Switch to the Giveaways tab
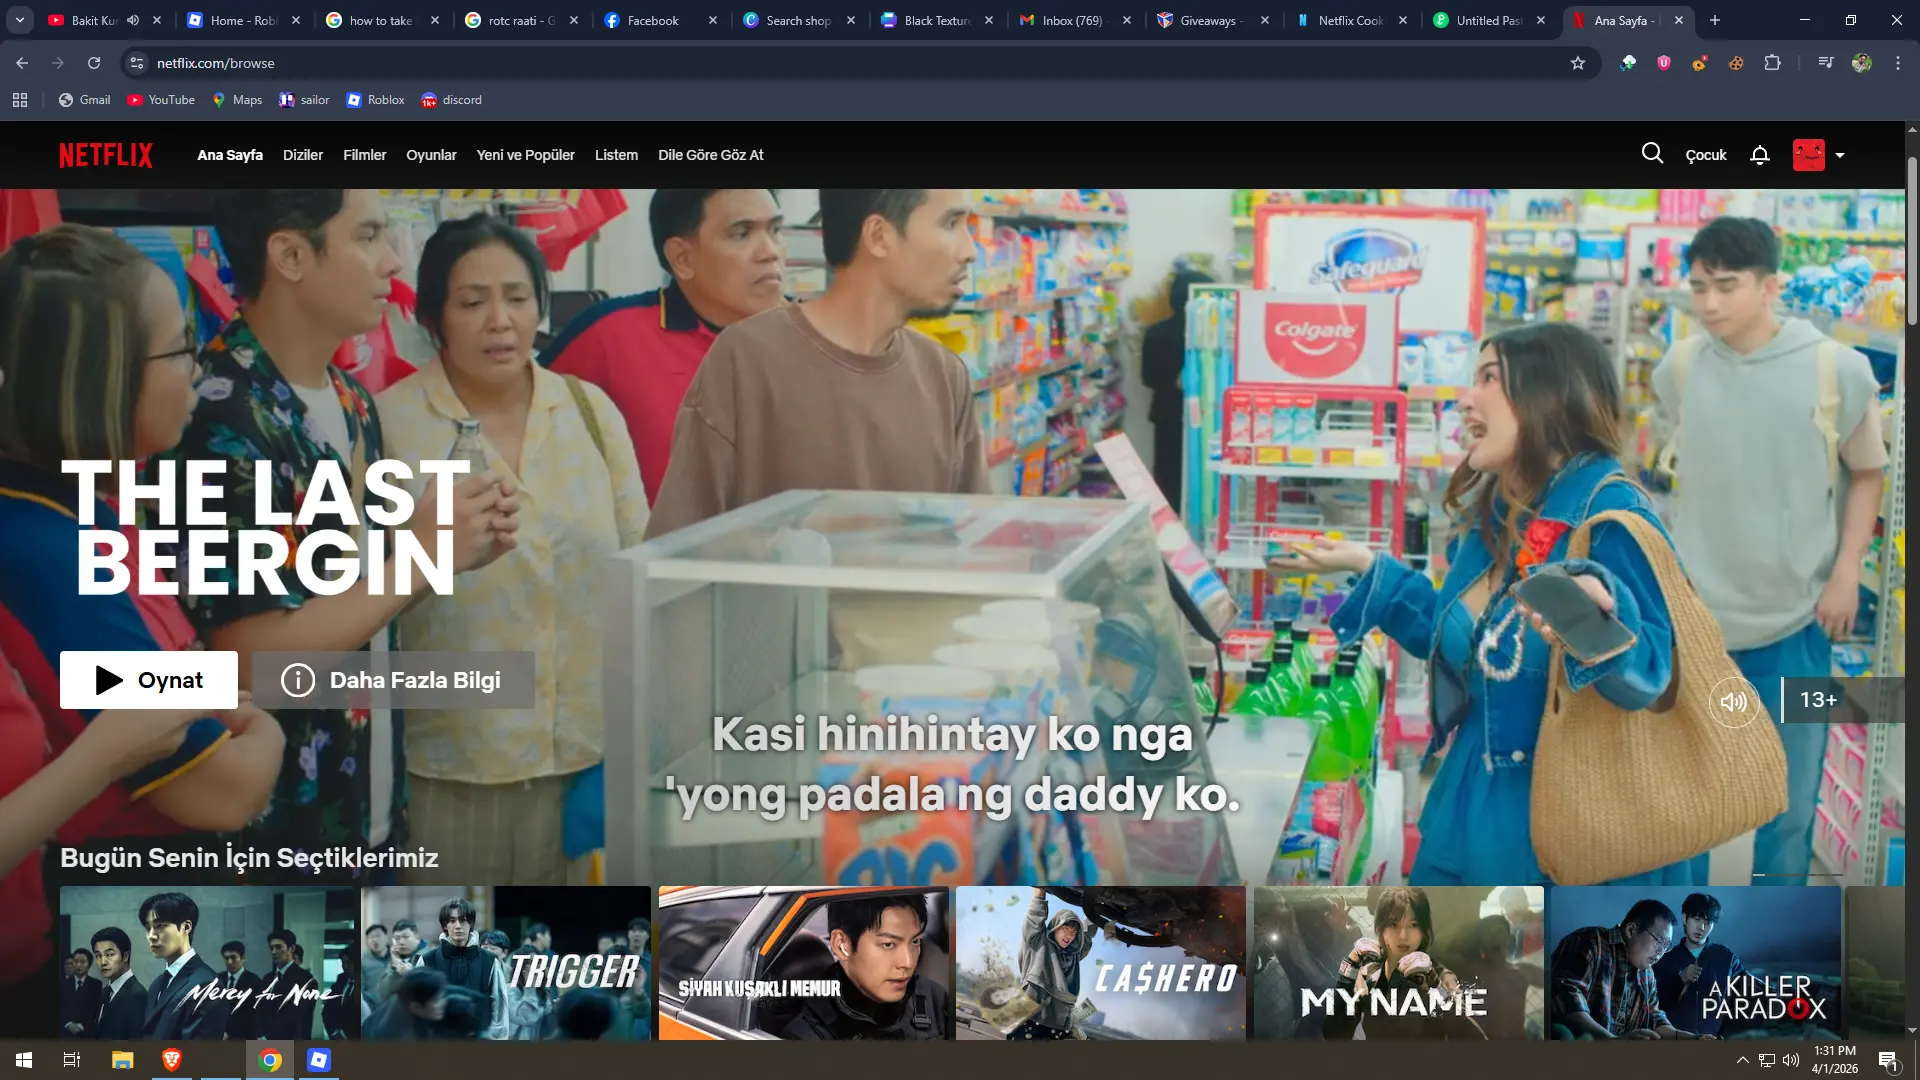The width and height of the screenshot is (1920, 1080). pyautogui.click(x=1214, y=20)
